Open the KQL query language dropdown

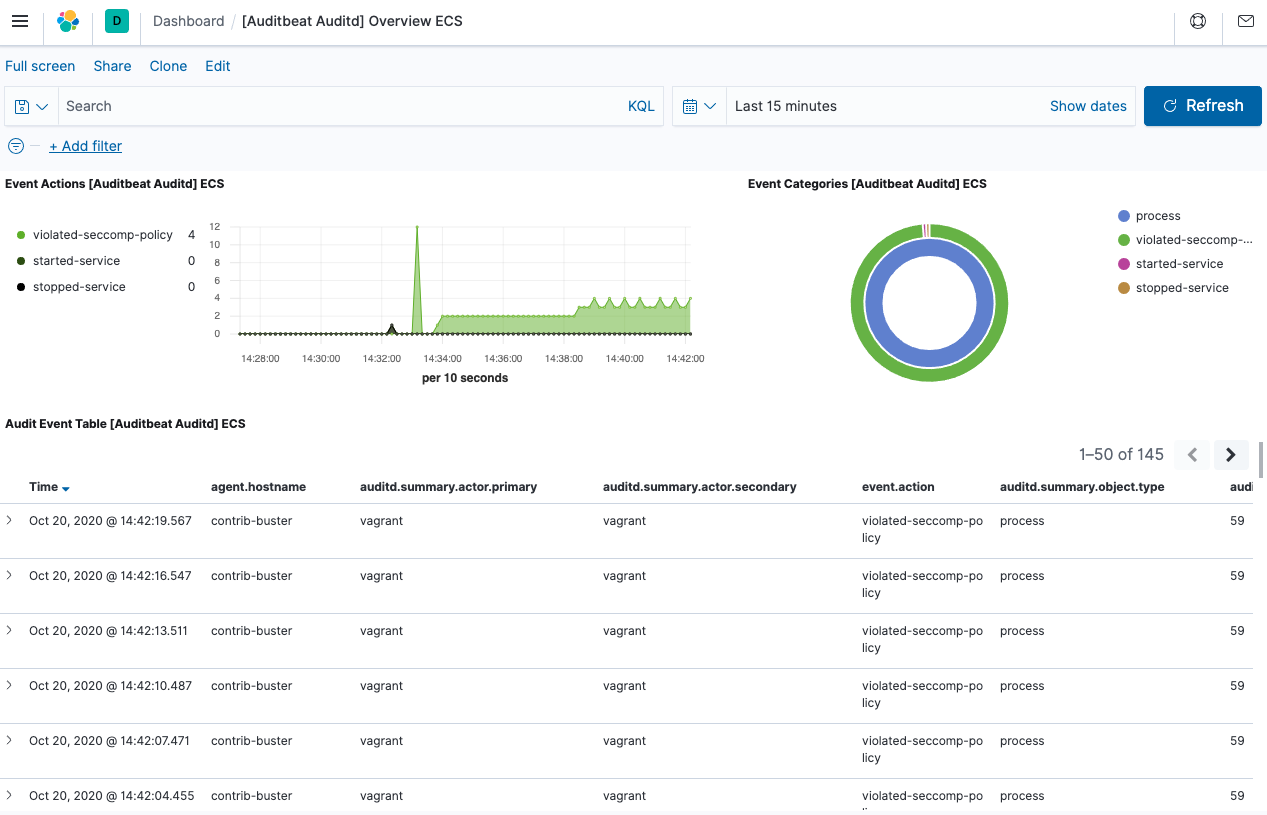pos(641,105)
